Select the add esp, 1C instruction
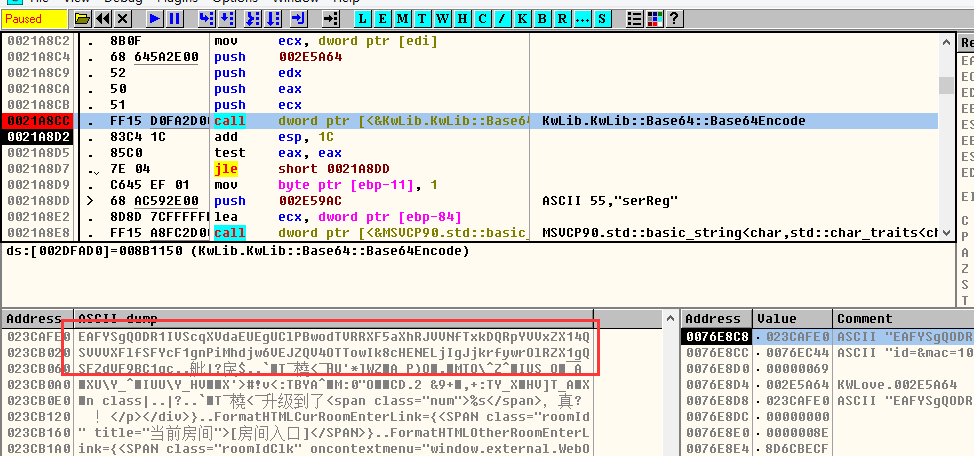974x456 pixels. (x=276, y=137)
